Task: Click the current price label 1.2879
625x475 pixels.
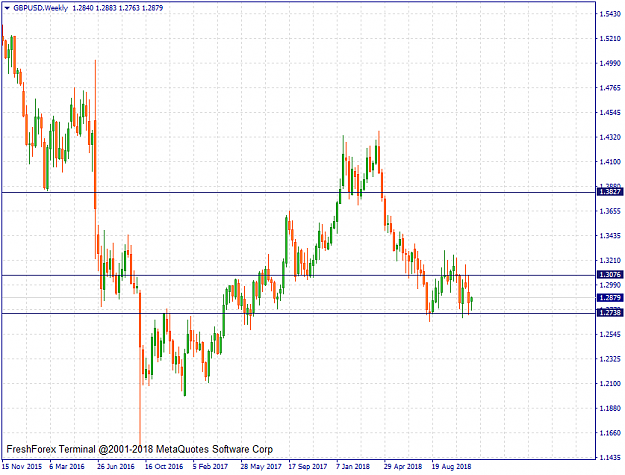Action: click(x=610, y=298)
